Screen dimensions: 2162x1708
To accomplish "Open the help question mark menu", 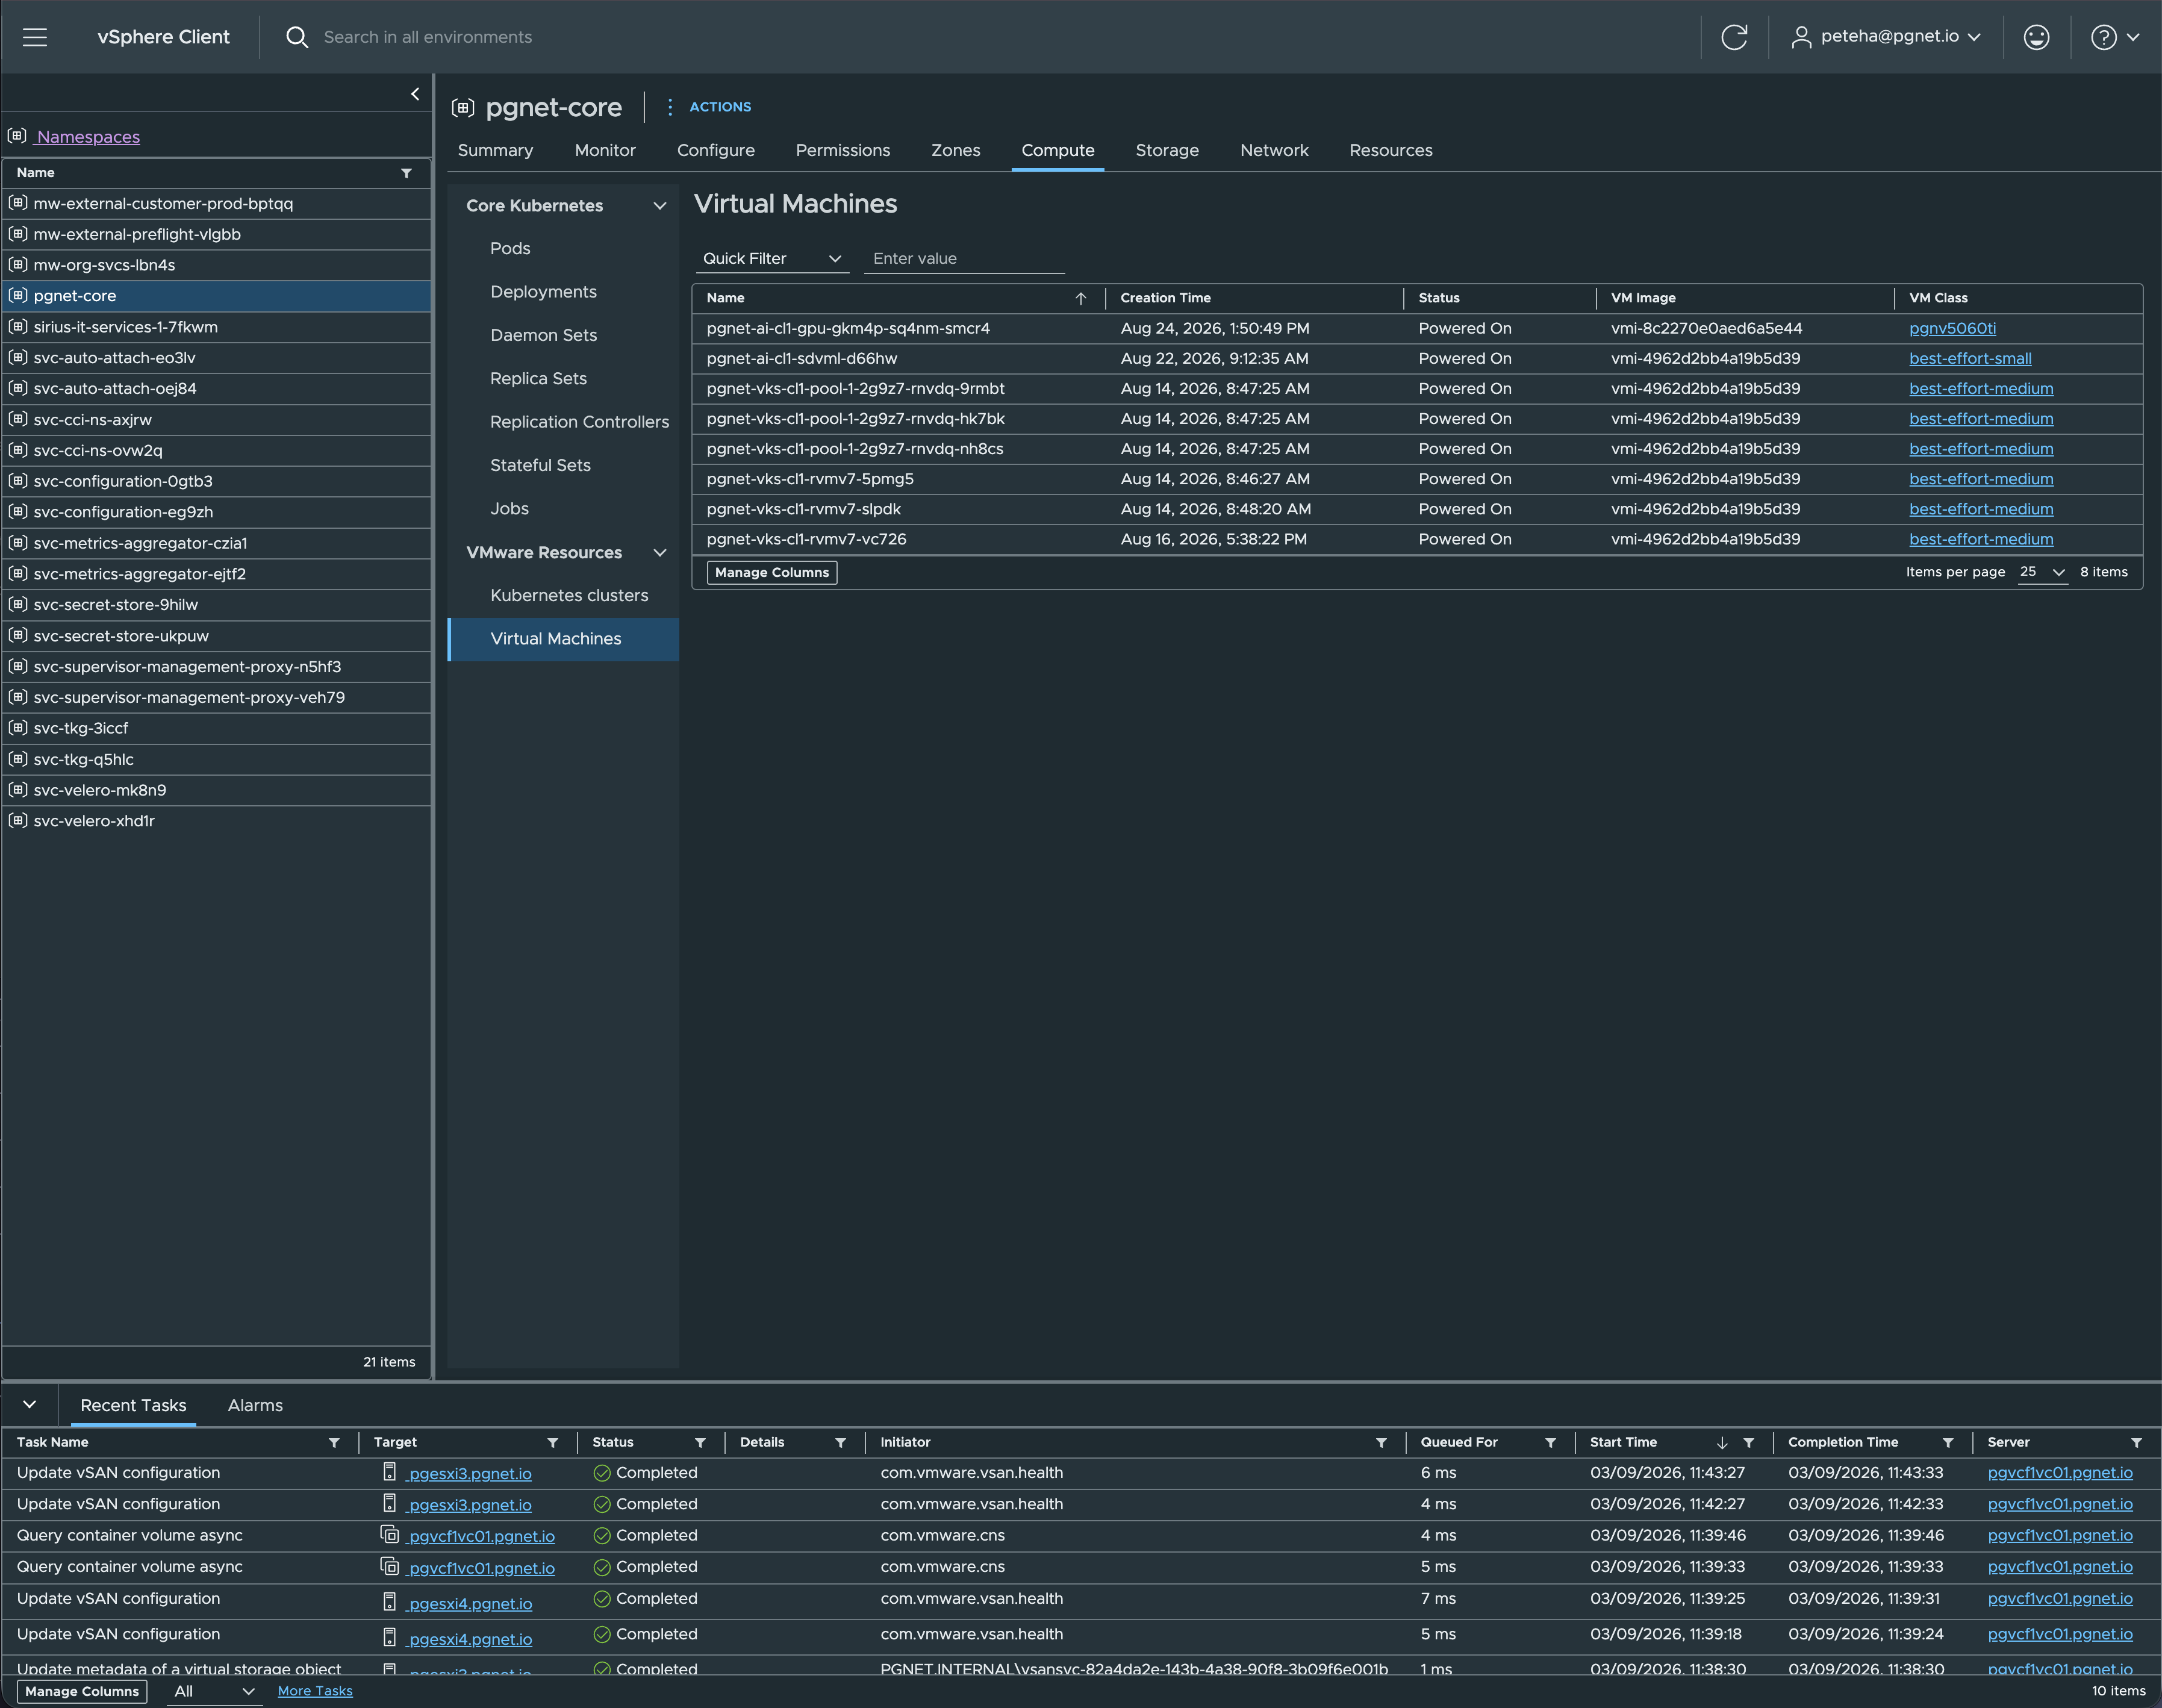I will 2114,37.
